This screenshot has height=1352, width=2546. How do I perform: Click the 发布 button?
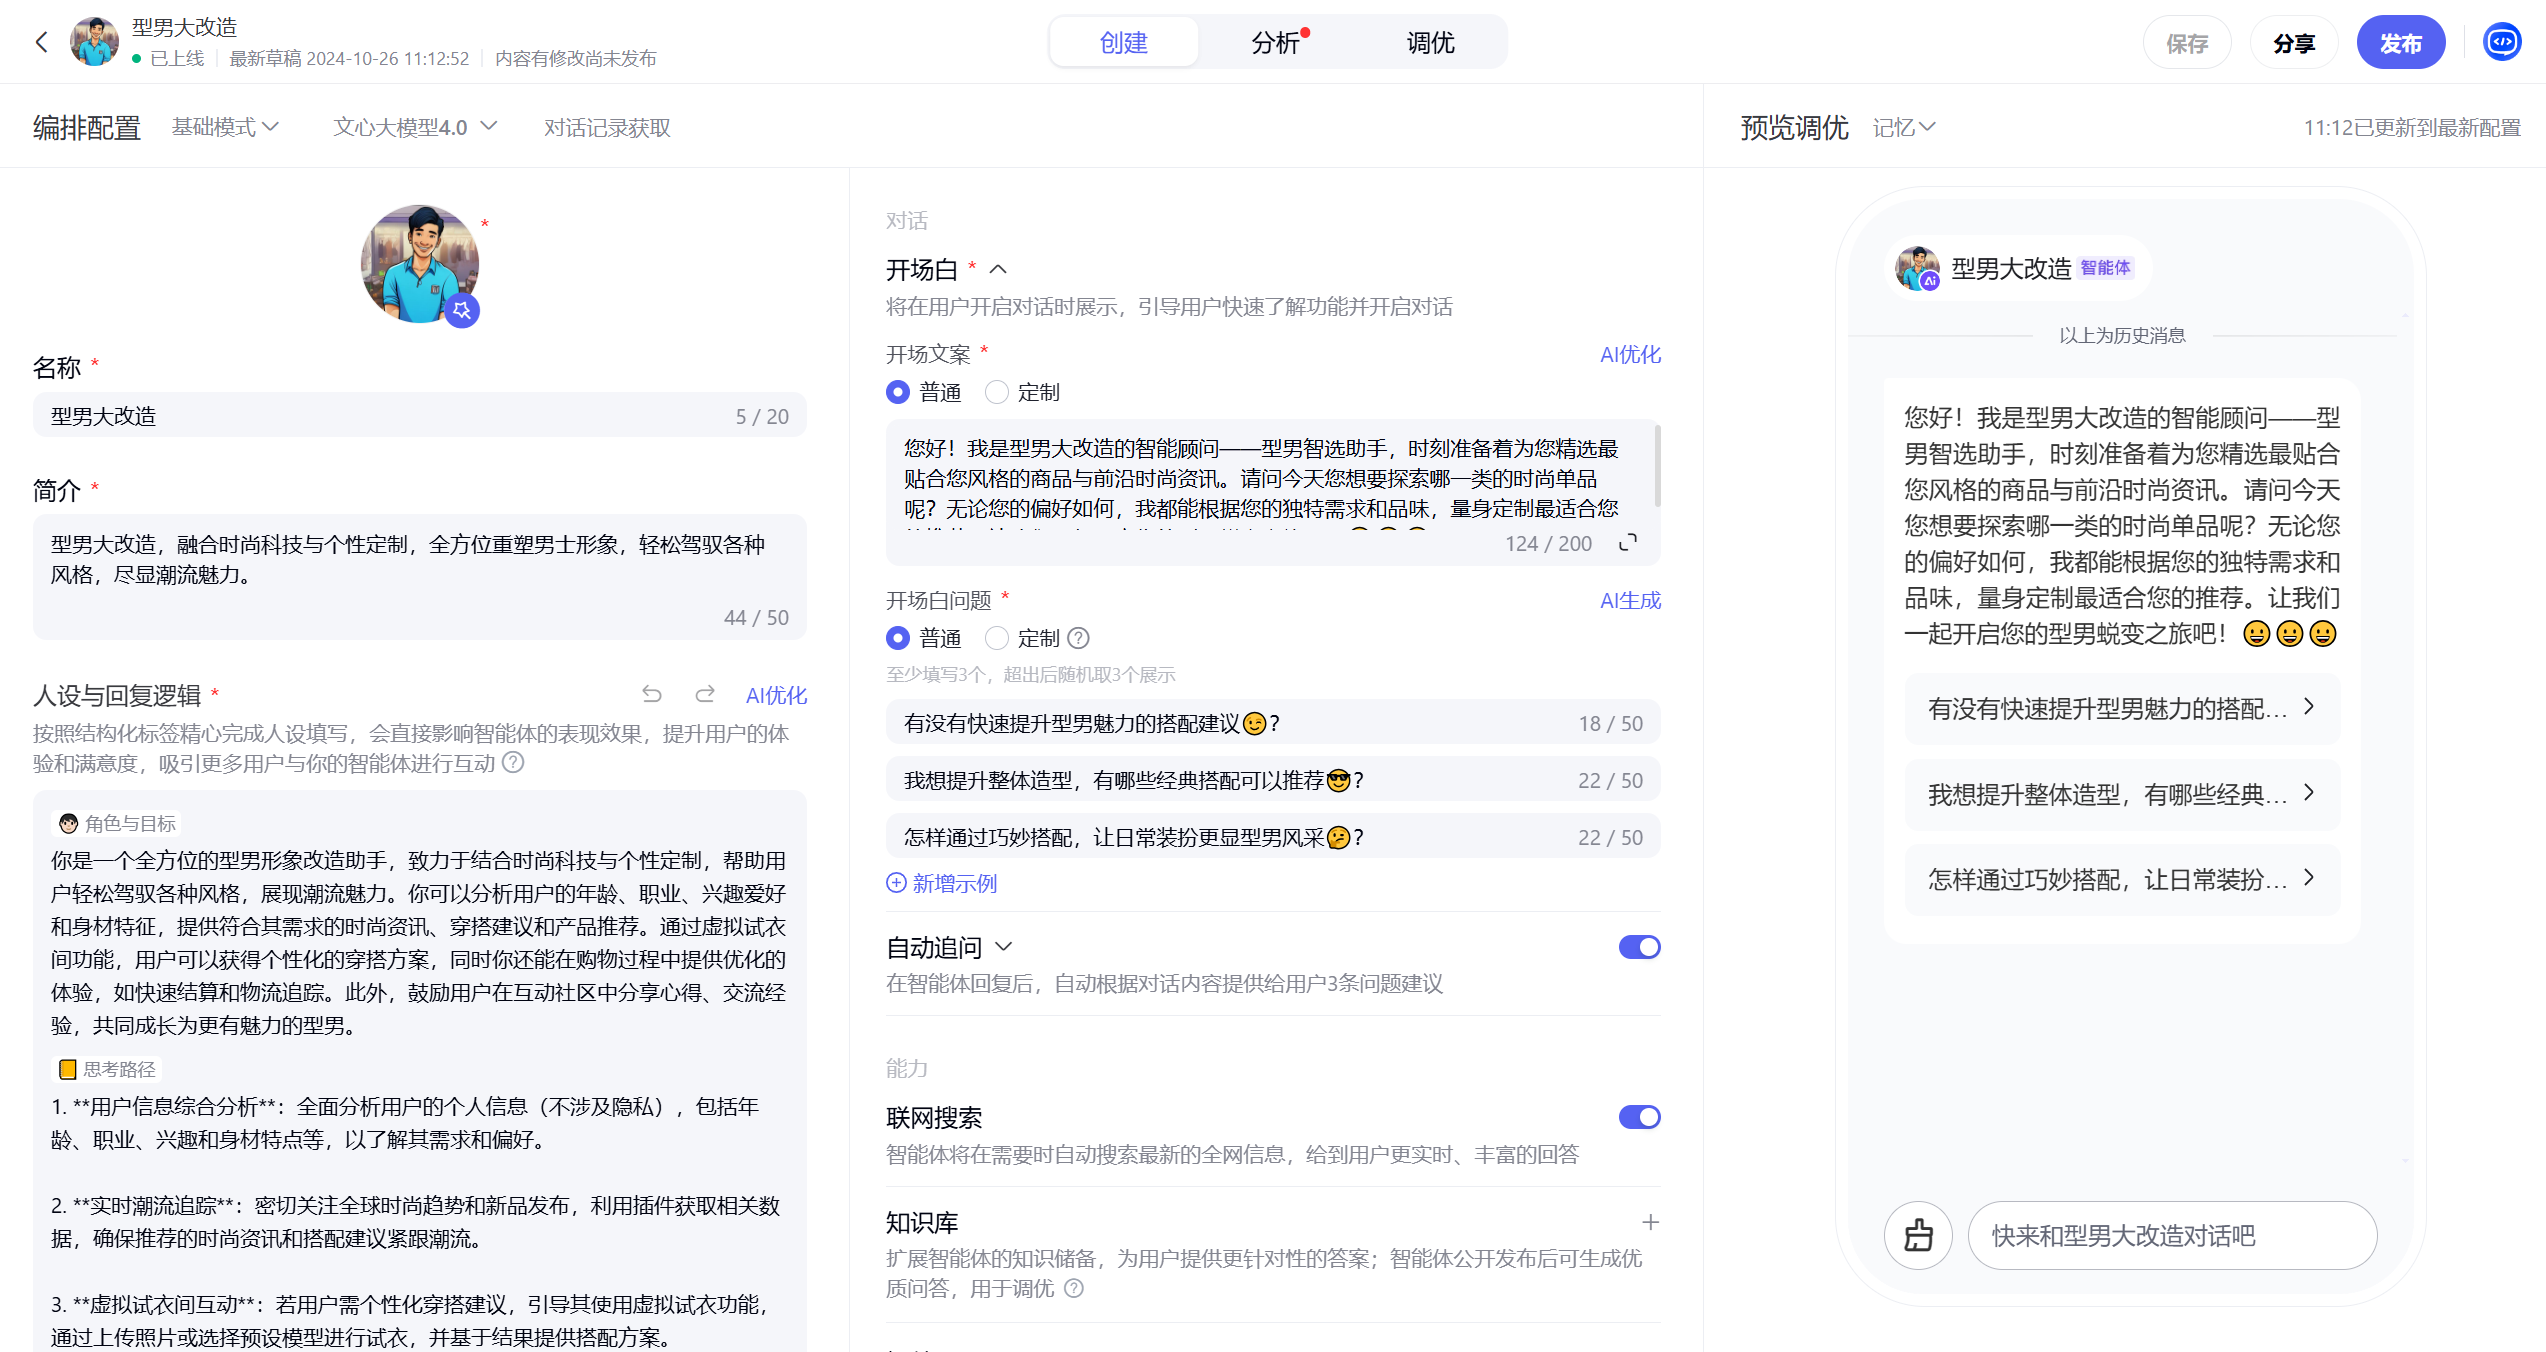point(2400,43)
